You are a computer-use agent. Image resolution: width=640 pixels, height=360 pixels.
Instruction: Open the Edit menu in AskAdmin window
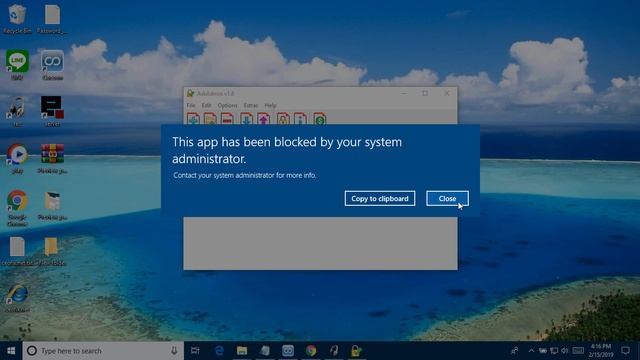click(x=206, y=105)
